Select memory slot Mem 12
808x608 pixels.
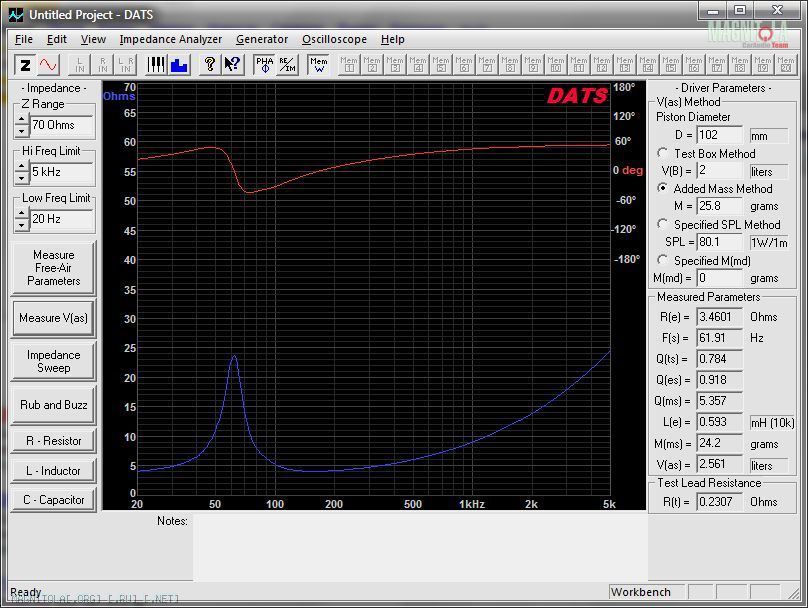tap(602, 65)
